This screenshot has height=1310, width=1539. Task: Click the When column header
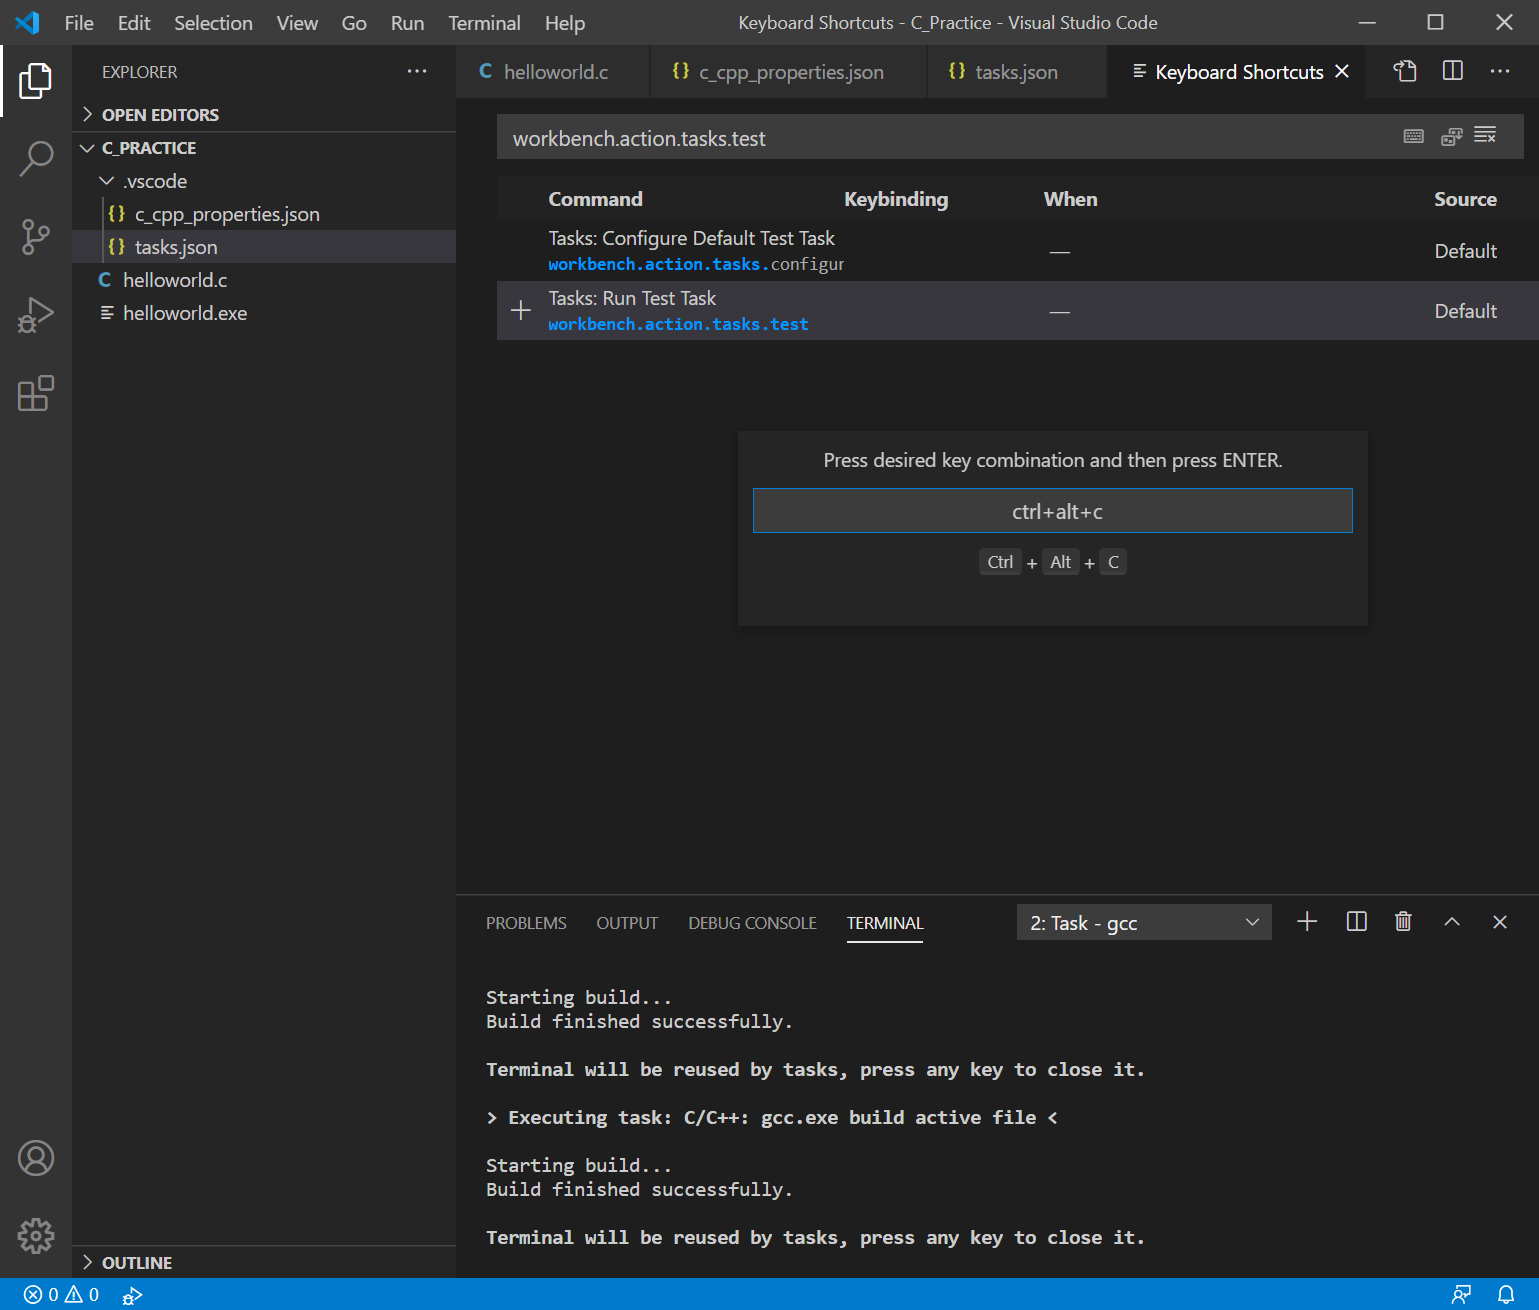(x=1070, y=199)
